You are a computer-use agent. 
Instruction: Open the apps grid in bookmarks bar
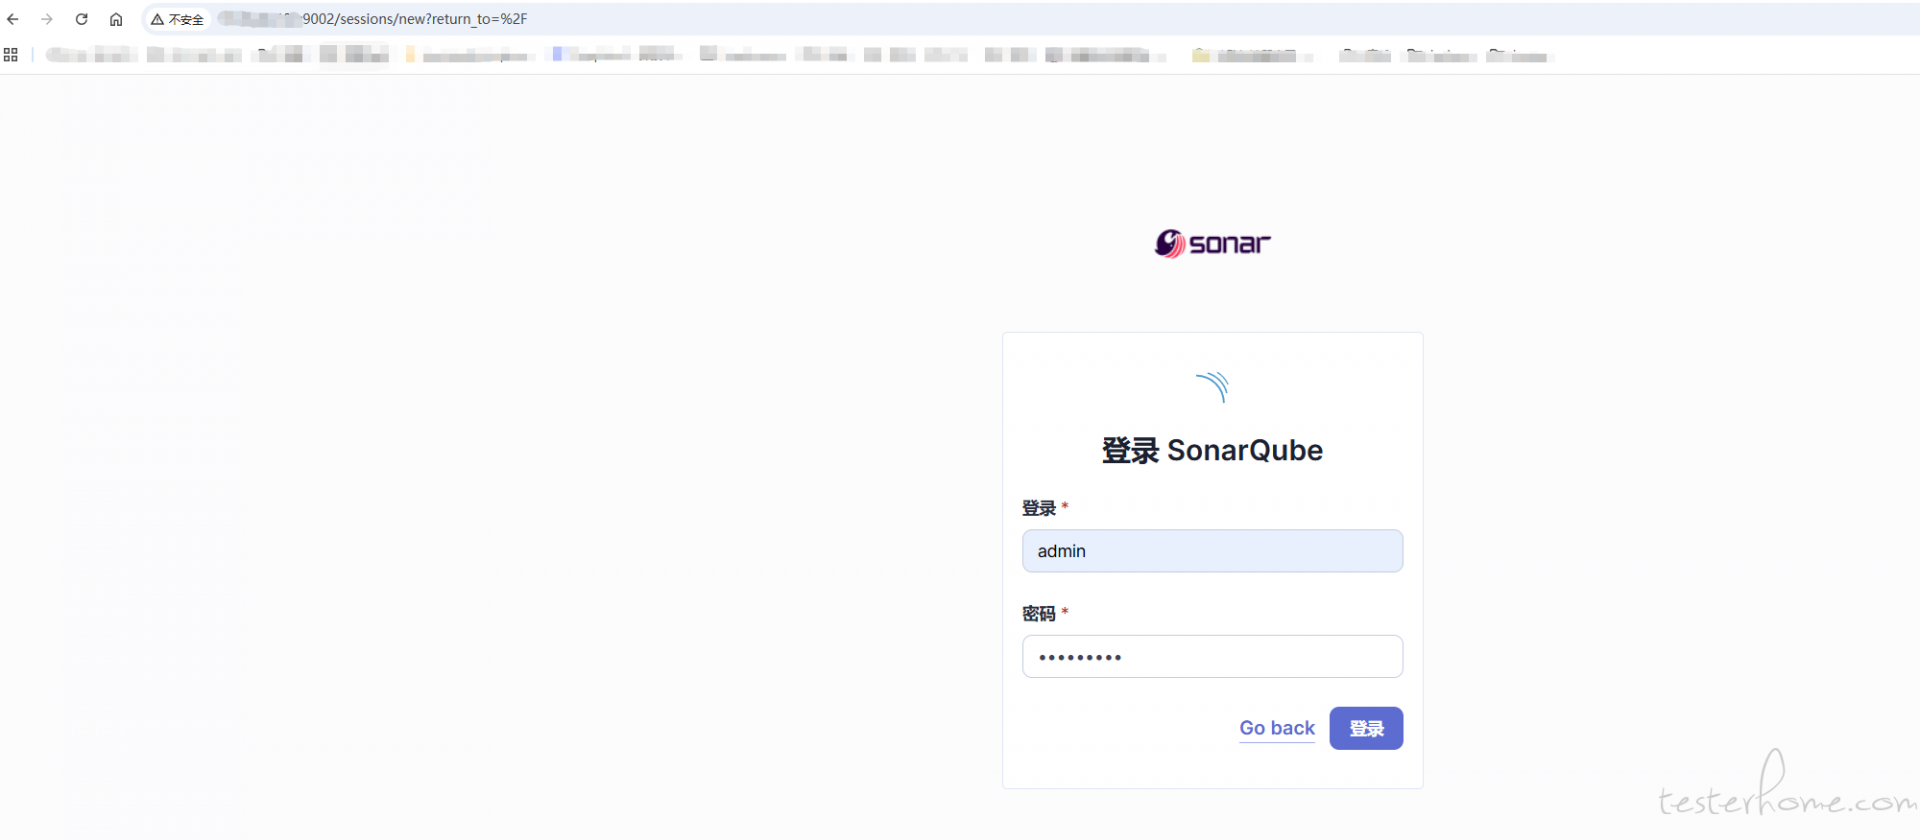coord(11,55)
